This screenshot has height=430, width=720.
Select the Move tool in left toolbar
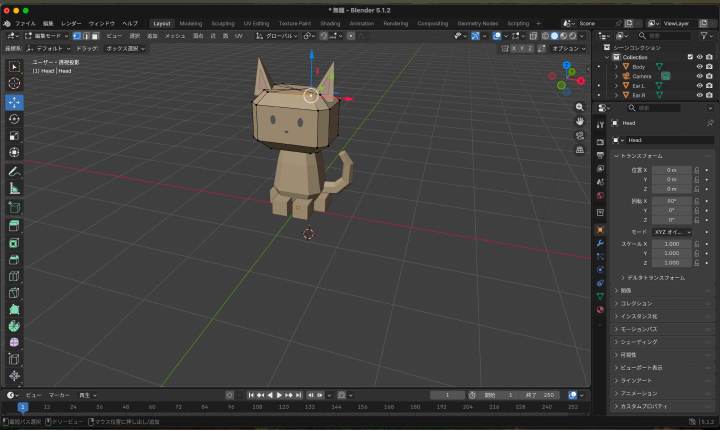[14, 102]
